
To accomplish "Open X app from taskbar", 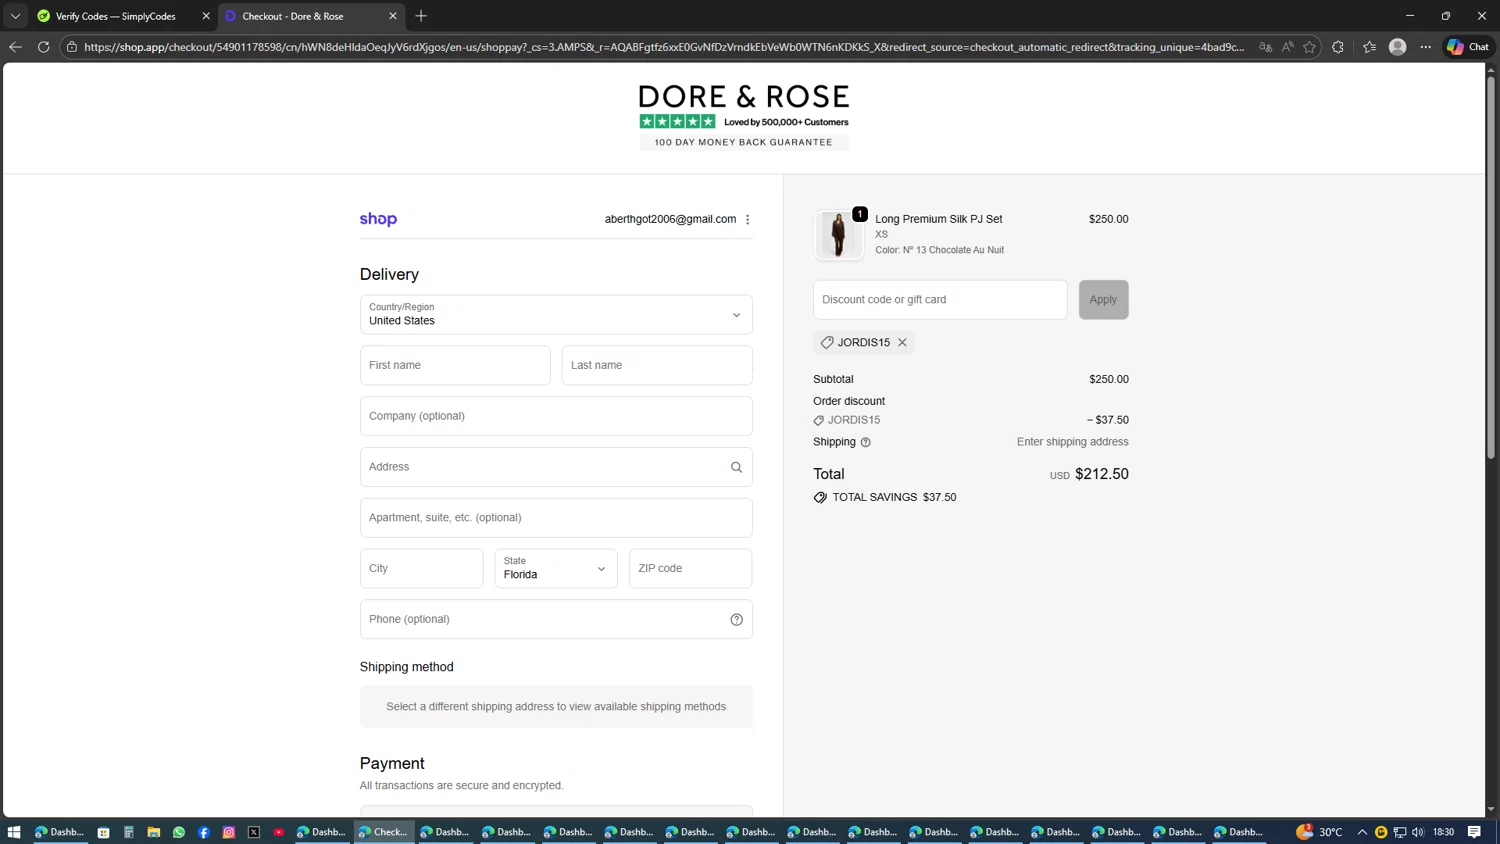I will 254,832.
